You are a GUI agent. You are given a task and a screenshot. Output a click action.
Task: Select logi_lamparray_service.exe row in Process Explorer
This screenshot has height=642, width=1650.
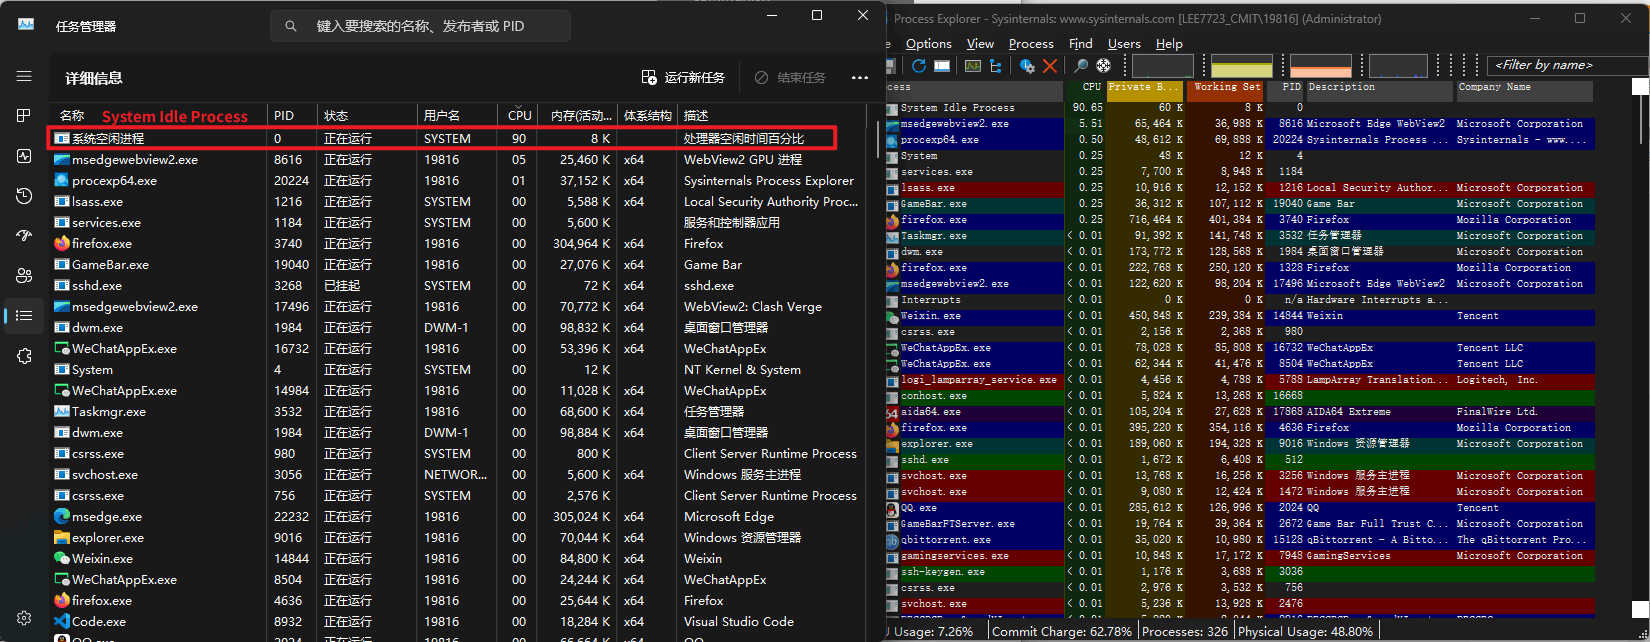point(1240,380)
